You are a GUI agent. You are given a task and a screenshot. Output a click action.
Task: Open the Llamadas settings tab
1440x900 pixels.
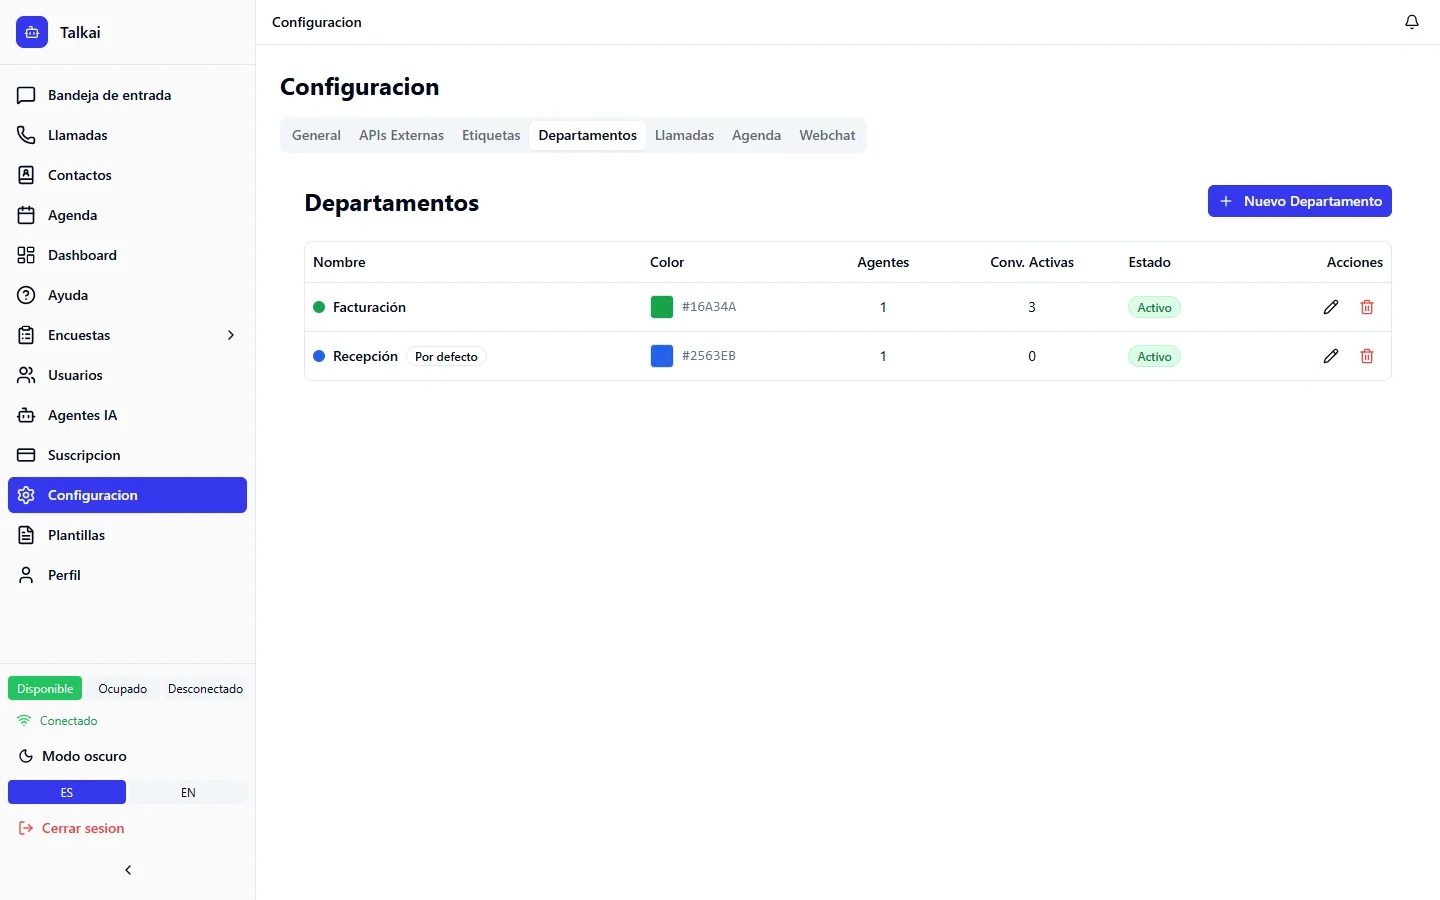pos(684,135)
